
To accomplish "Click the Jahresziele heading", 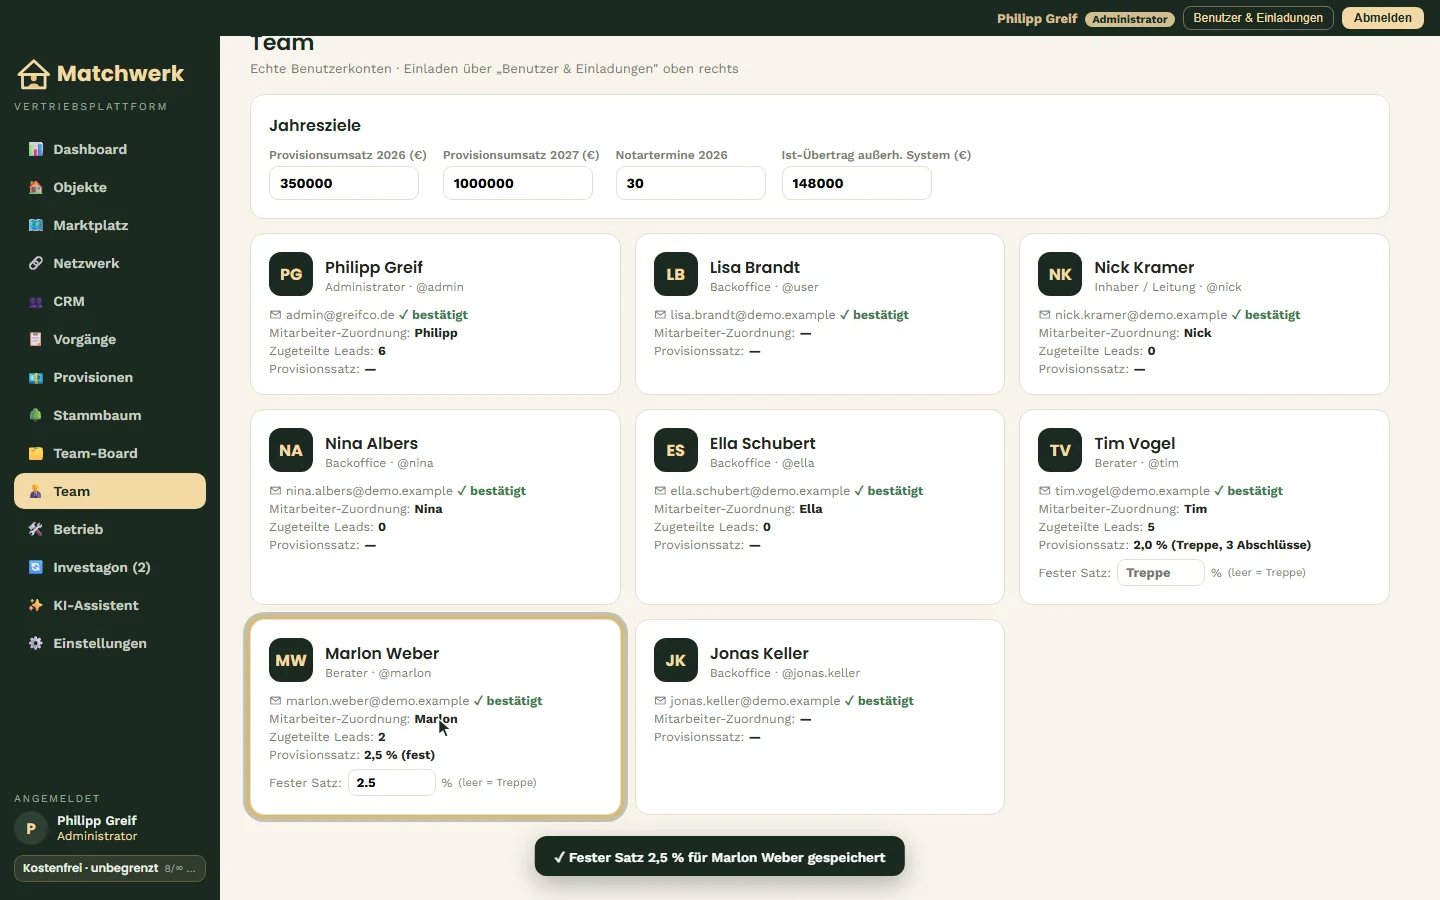I will 315,125.
